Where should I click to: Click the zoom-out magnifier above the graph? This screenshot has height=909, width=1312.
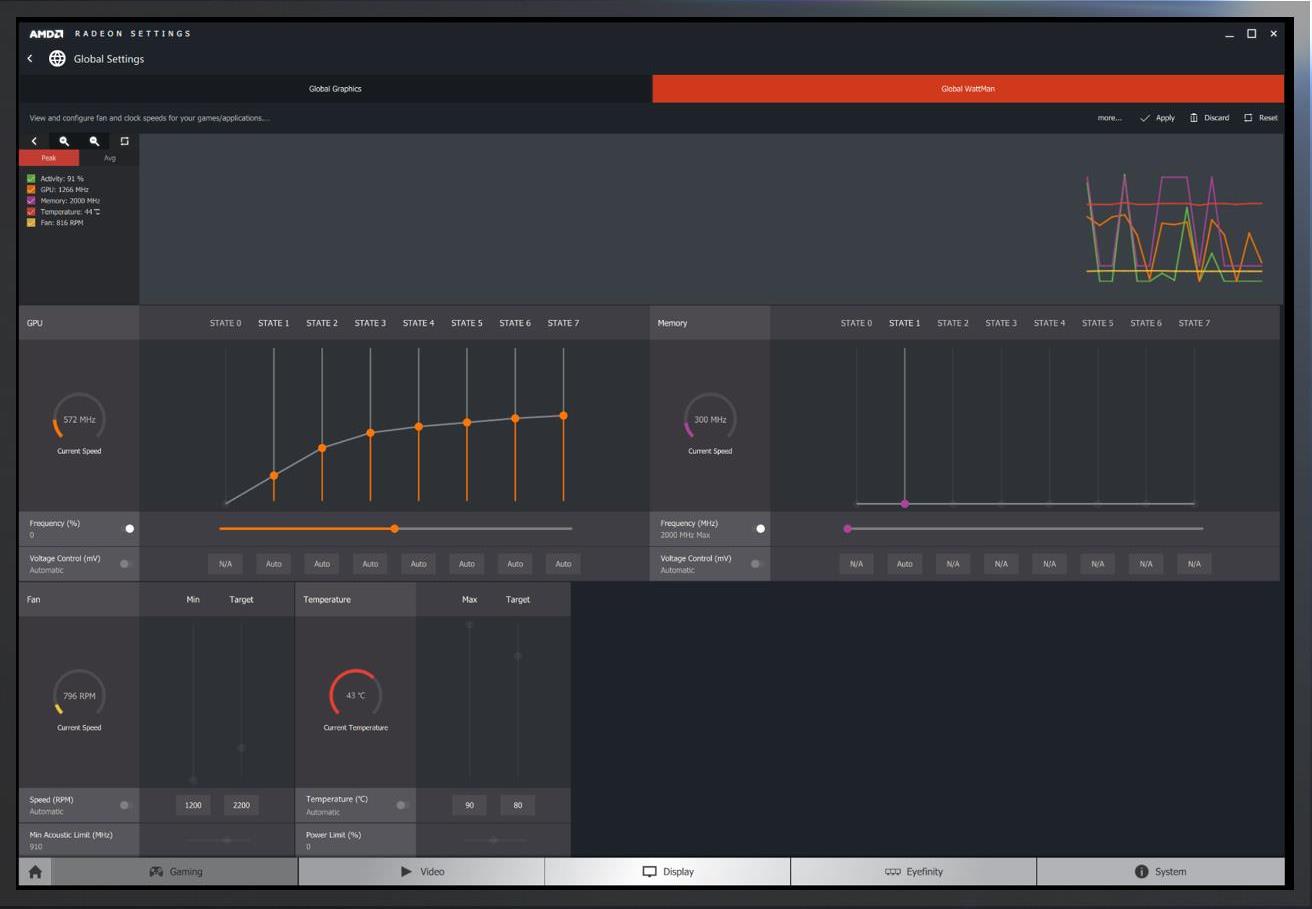94,142
